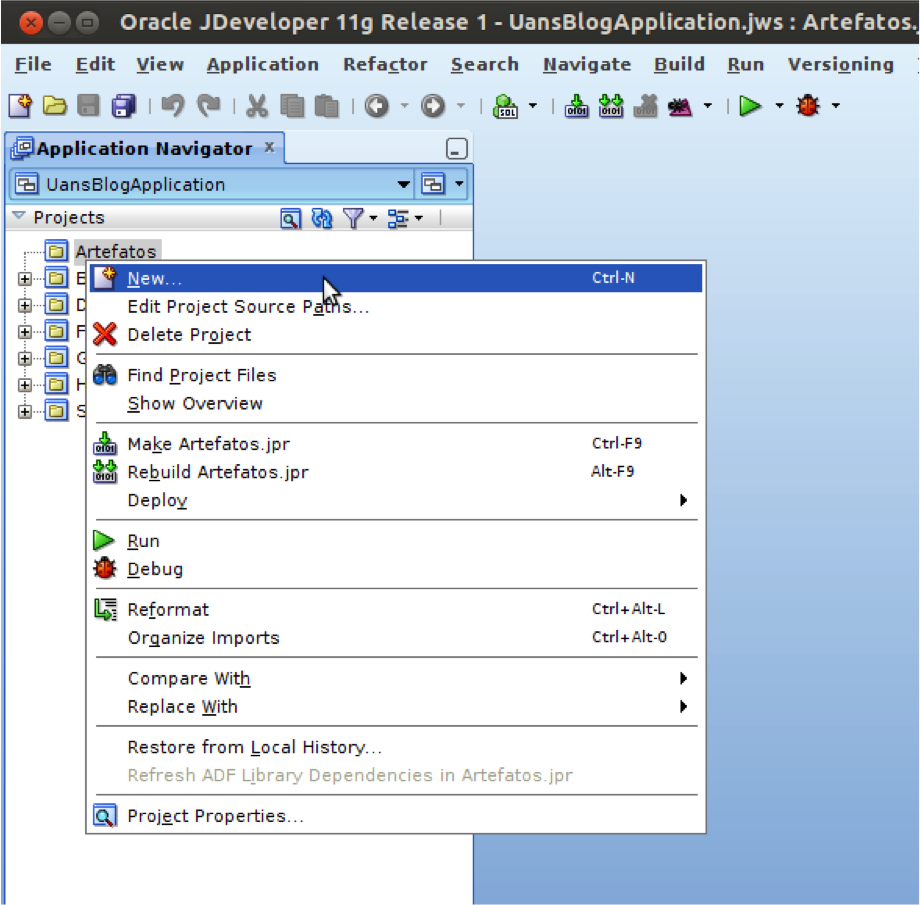
Task: Click the Refresh projects icon
Action: (x=322, y=218)
